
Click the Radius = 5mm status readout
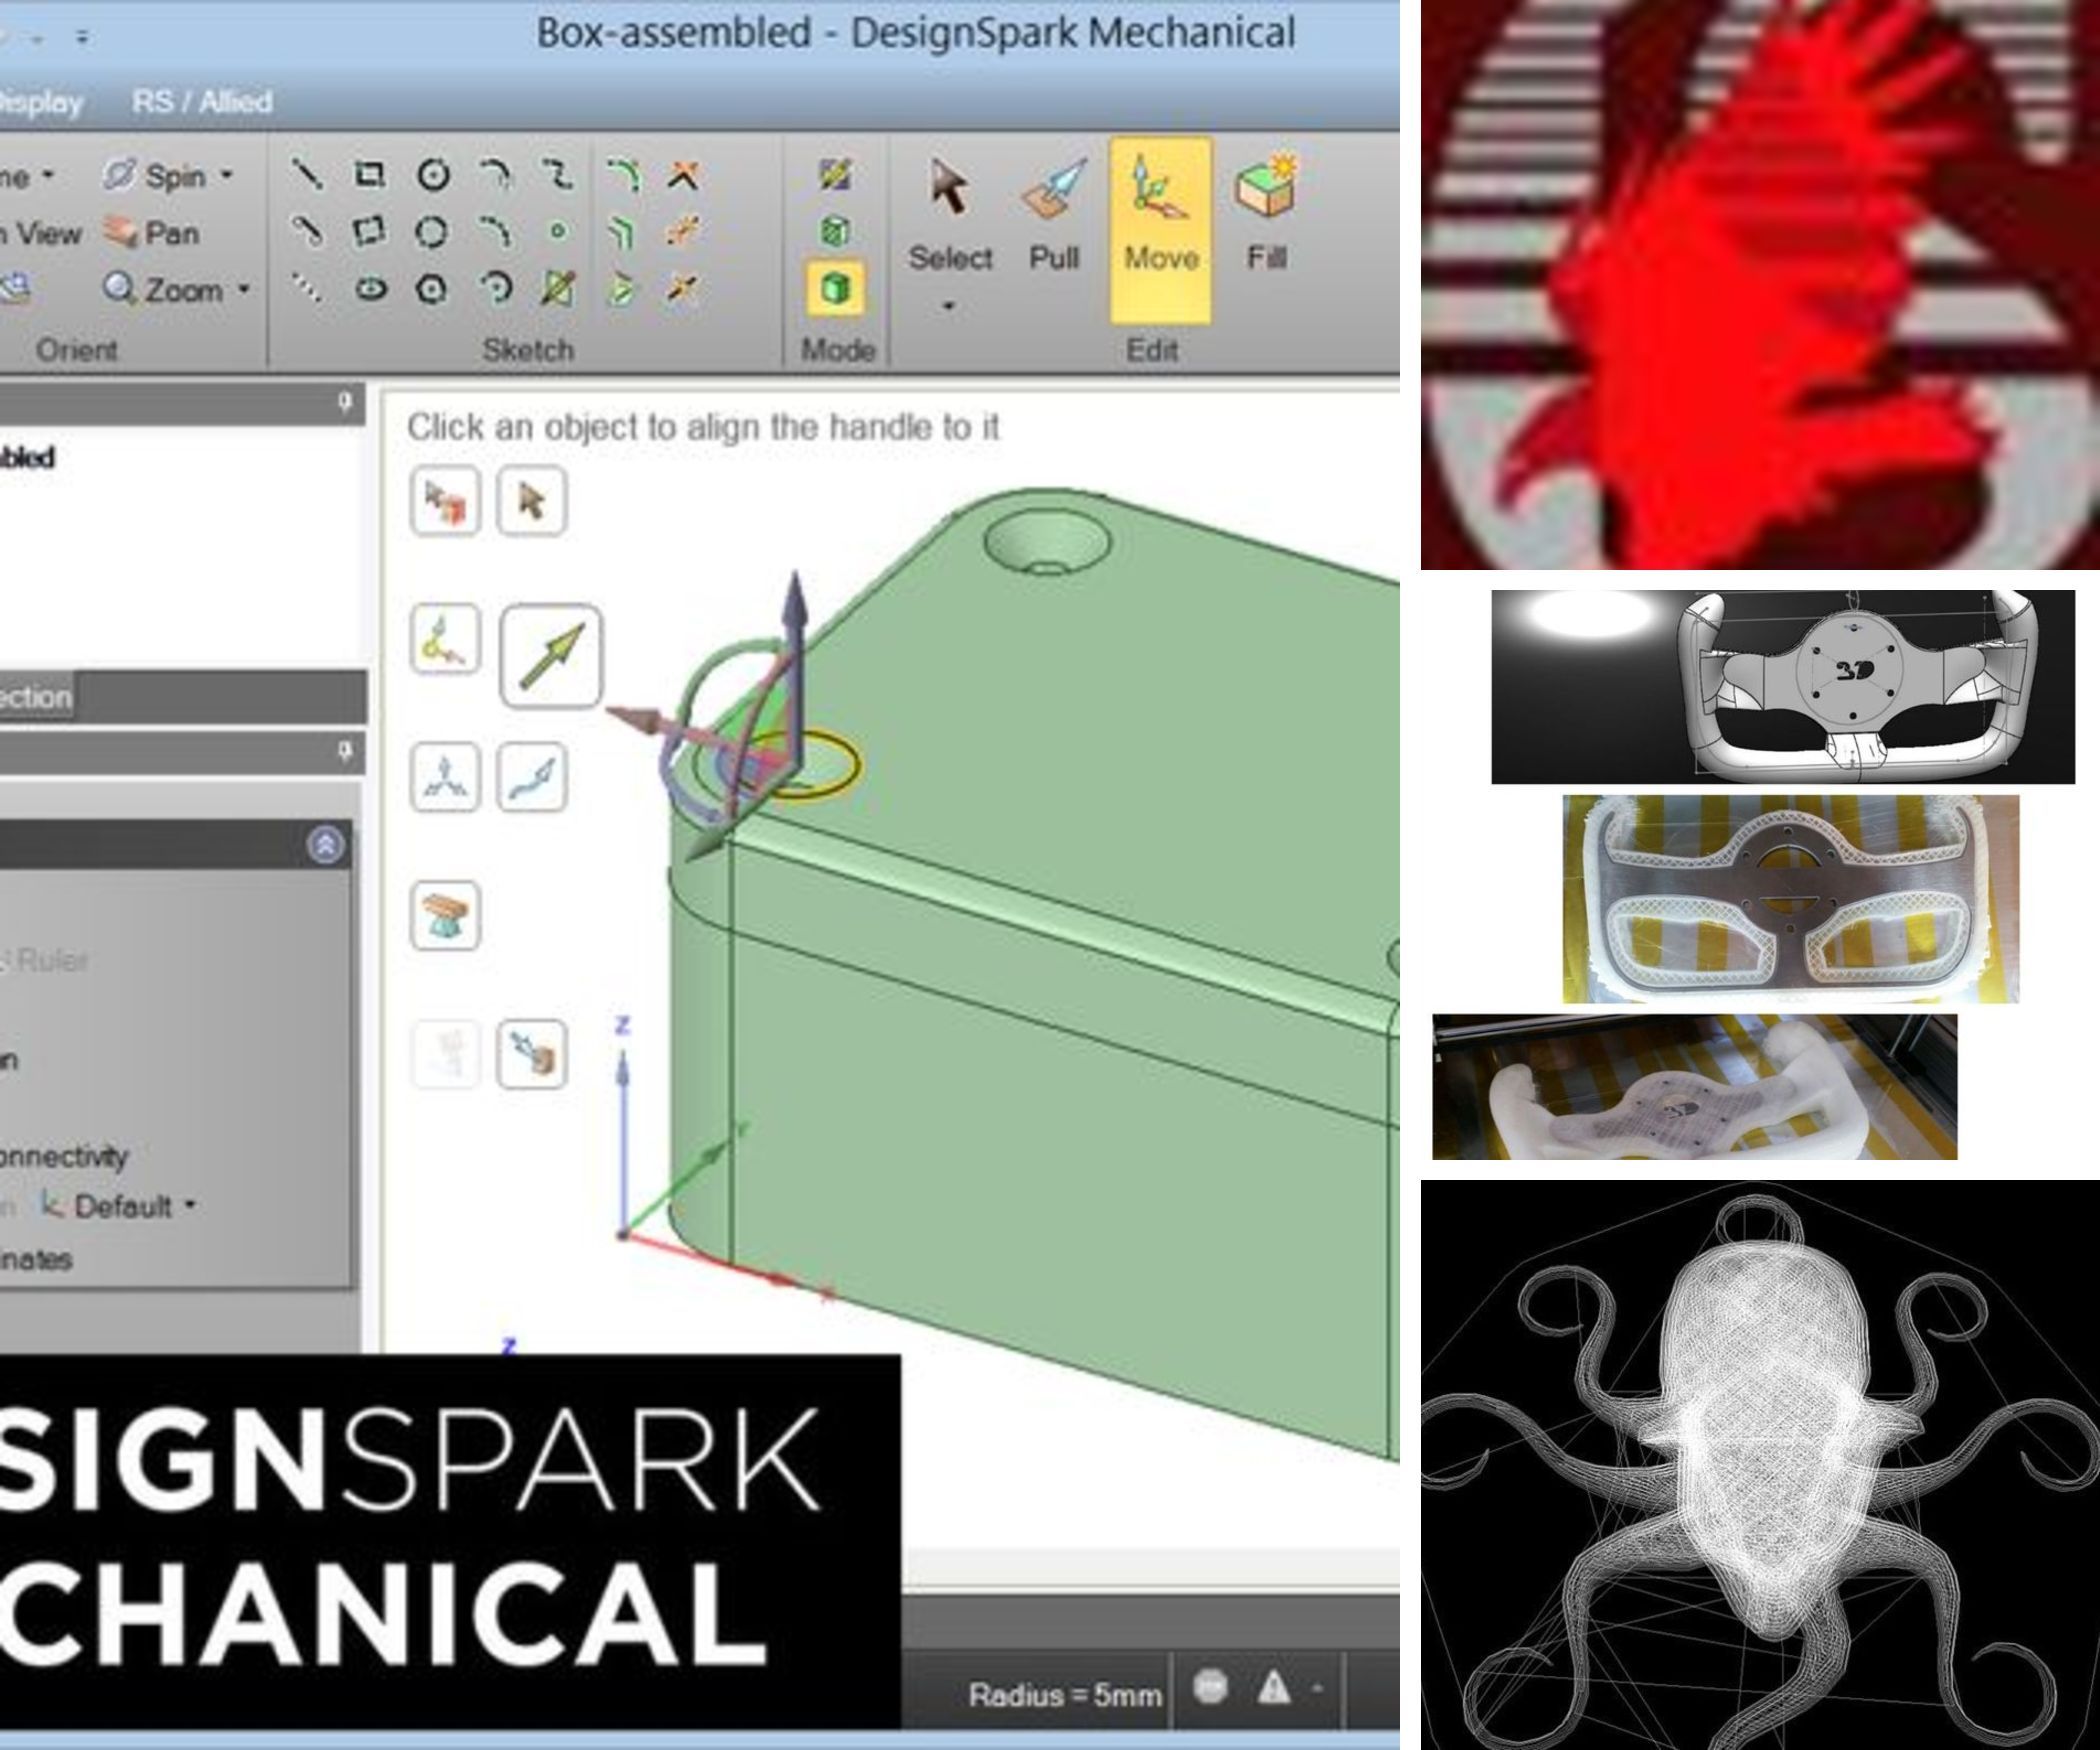pyautogui.click(x=1064, y=1694)
